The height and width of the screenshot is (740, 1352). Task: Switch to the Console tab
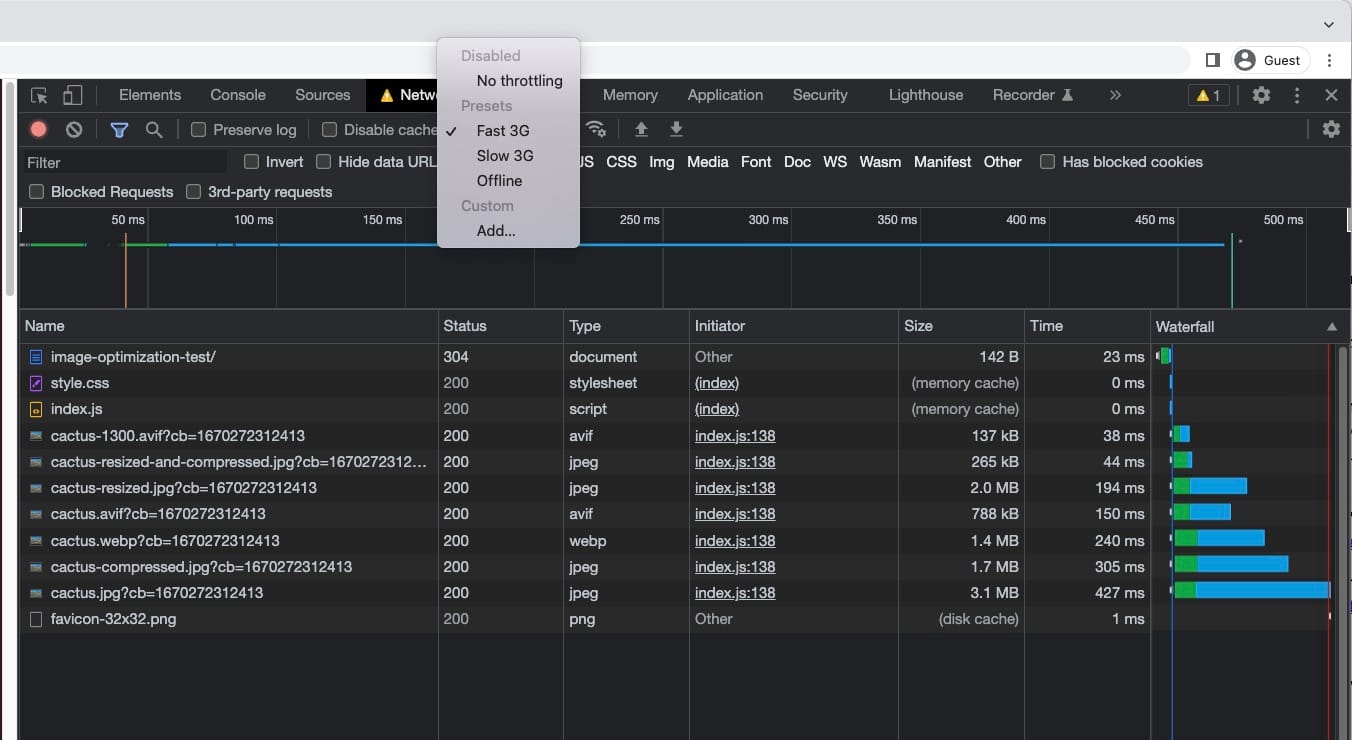tap(237, 94)
